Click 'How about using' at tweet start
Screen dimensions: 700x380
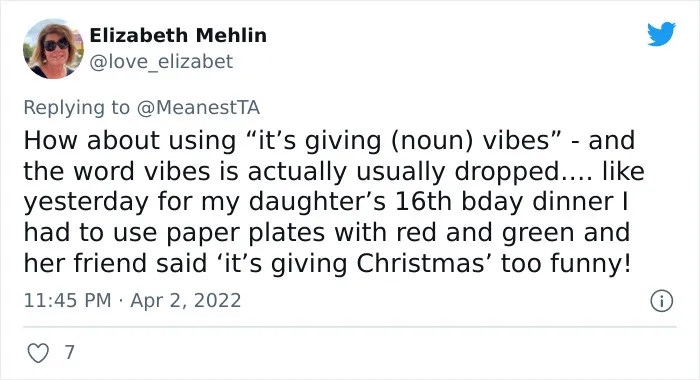pos(130,141)
